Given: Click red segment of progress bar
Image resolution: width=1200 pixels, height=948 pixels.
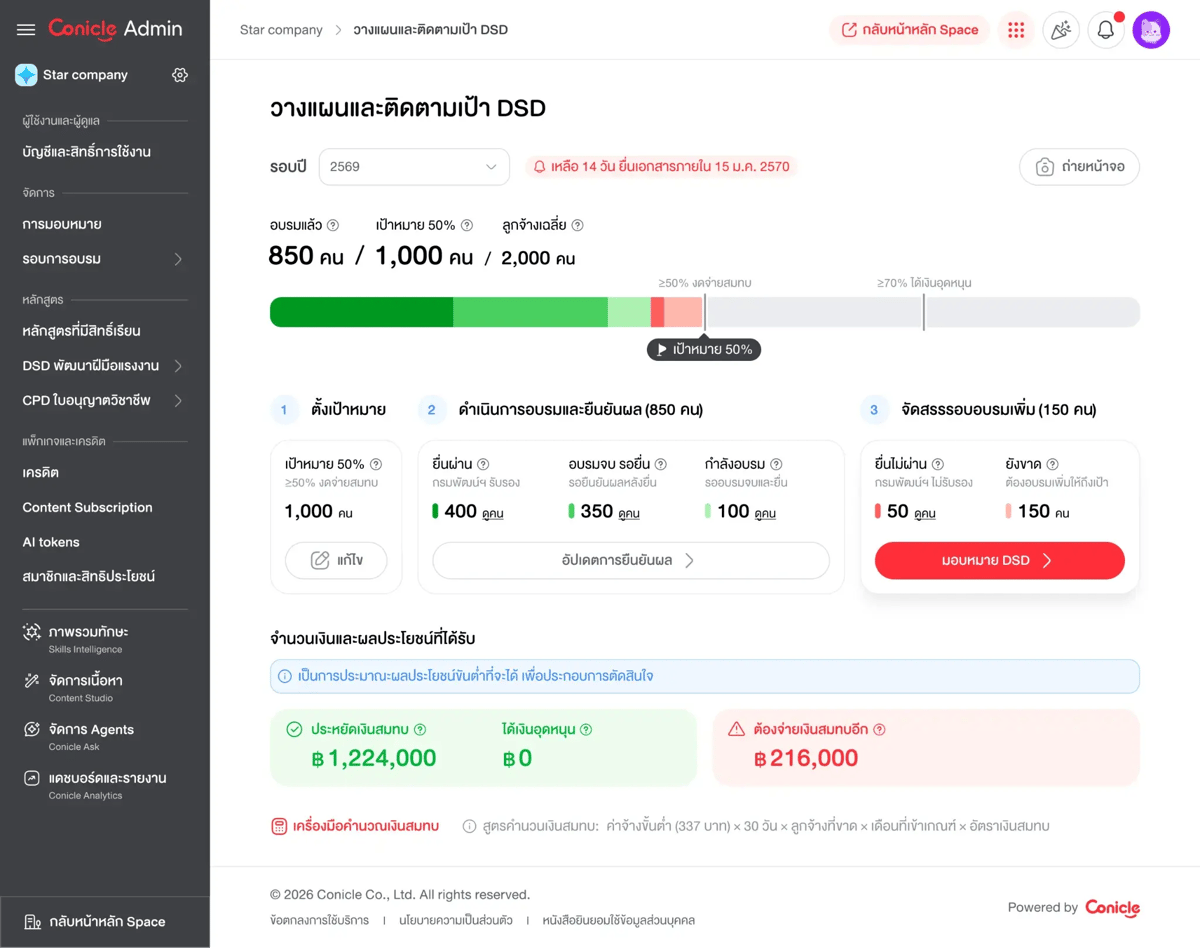Looking at the screenshot, I should (657, 312).
